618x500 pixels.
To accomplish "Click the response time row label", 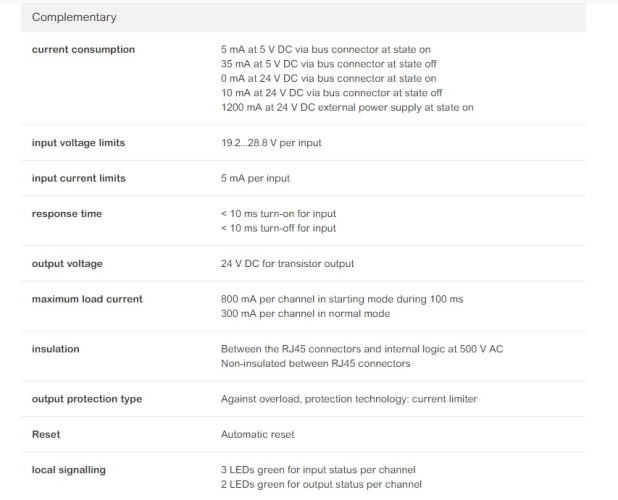I will [67, 214].
